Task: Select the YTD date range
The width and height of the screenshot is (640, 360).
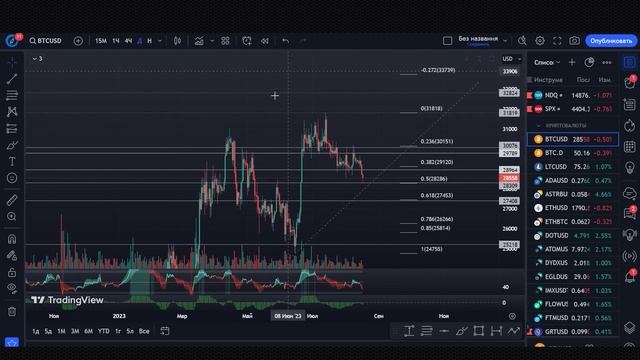Action: (103, 331)
